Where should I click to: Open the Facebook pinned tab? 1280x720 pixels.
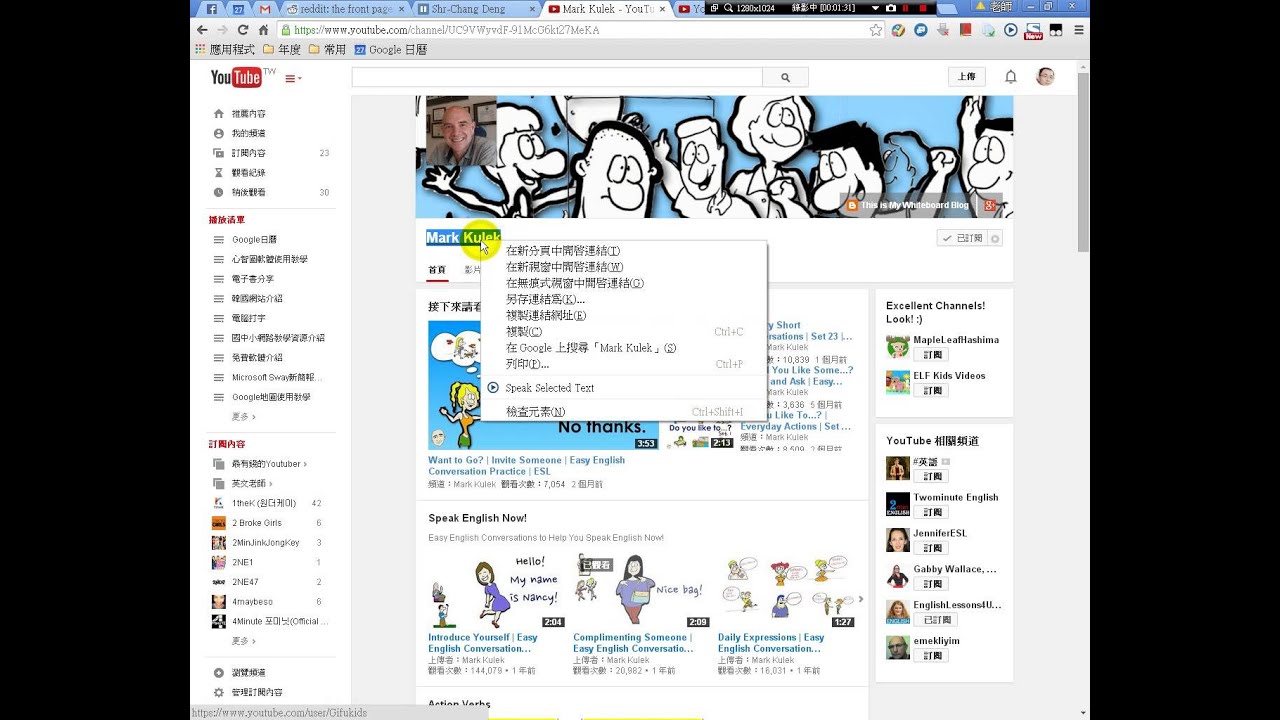212,9
